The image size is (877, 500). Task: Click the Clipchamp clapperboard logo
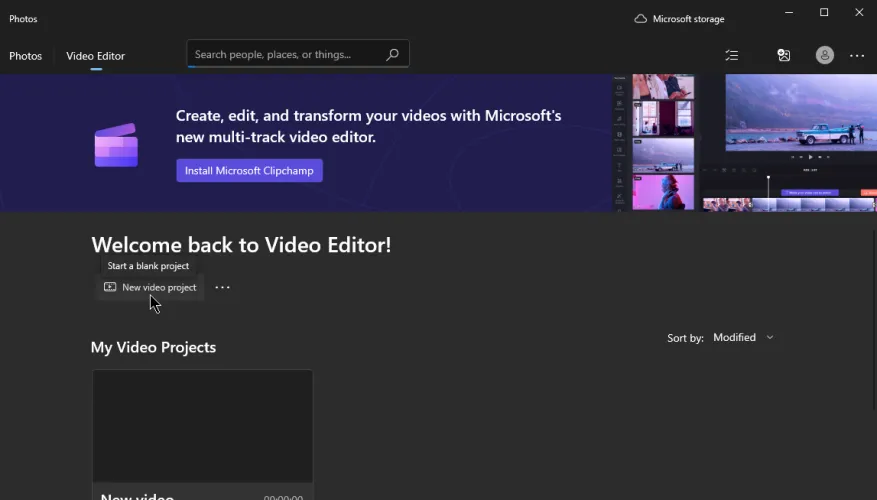[116, 146]
